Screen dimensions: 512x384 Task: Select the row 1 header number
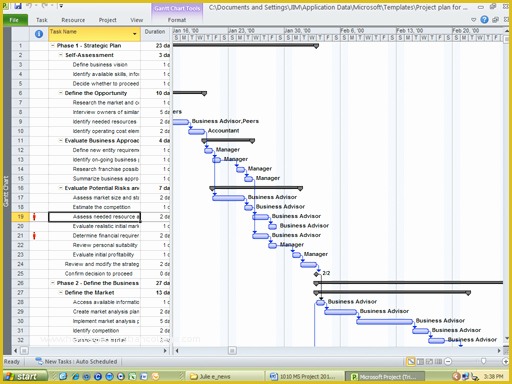coord(20,46)
